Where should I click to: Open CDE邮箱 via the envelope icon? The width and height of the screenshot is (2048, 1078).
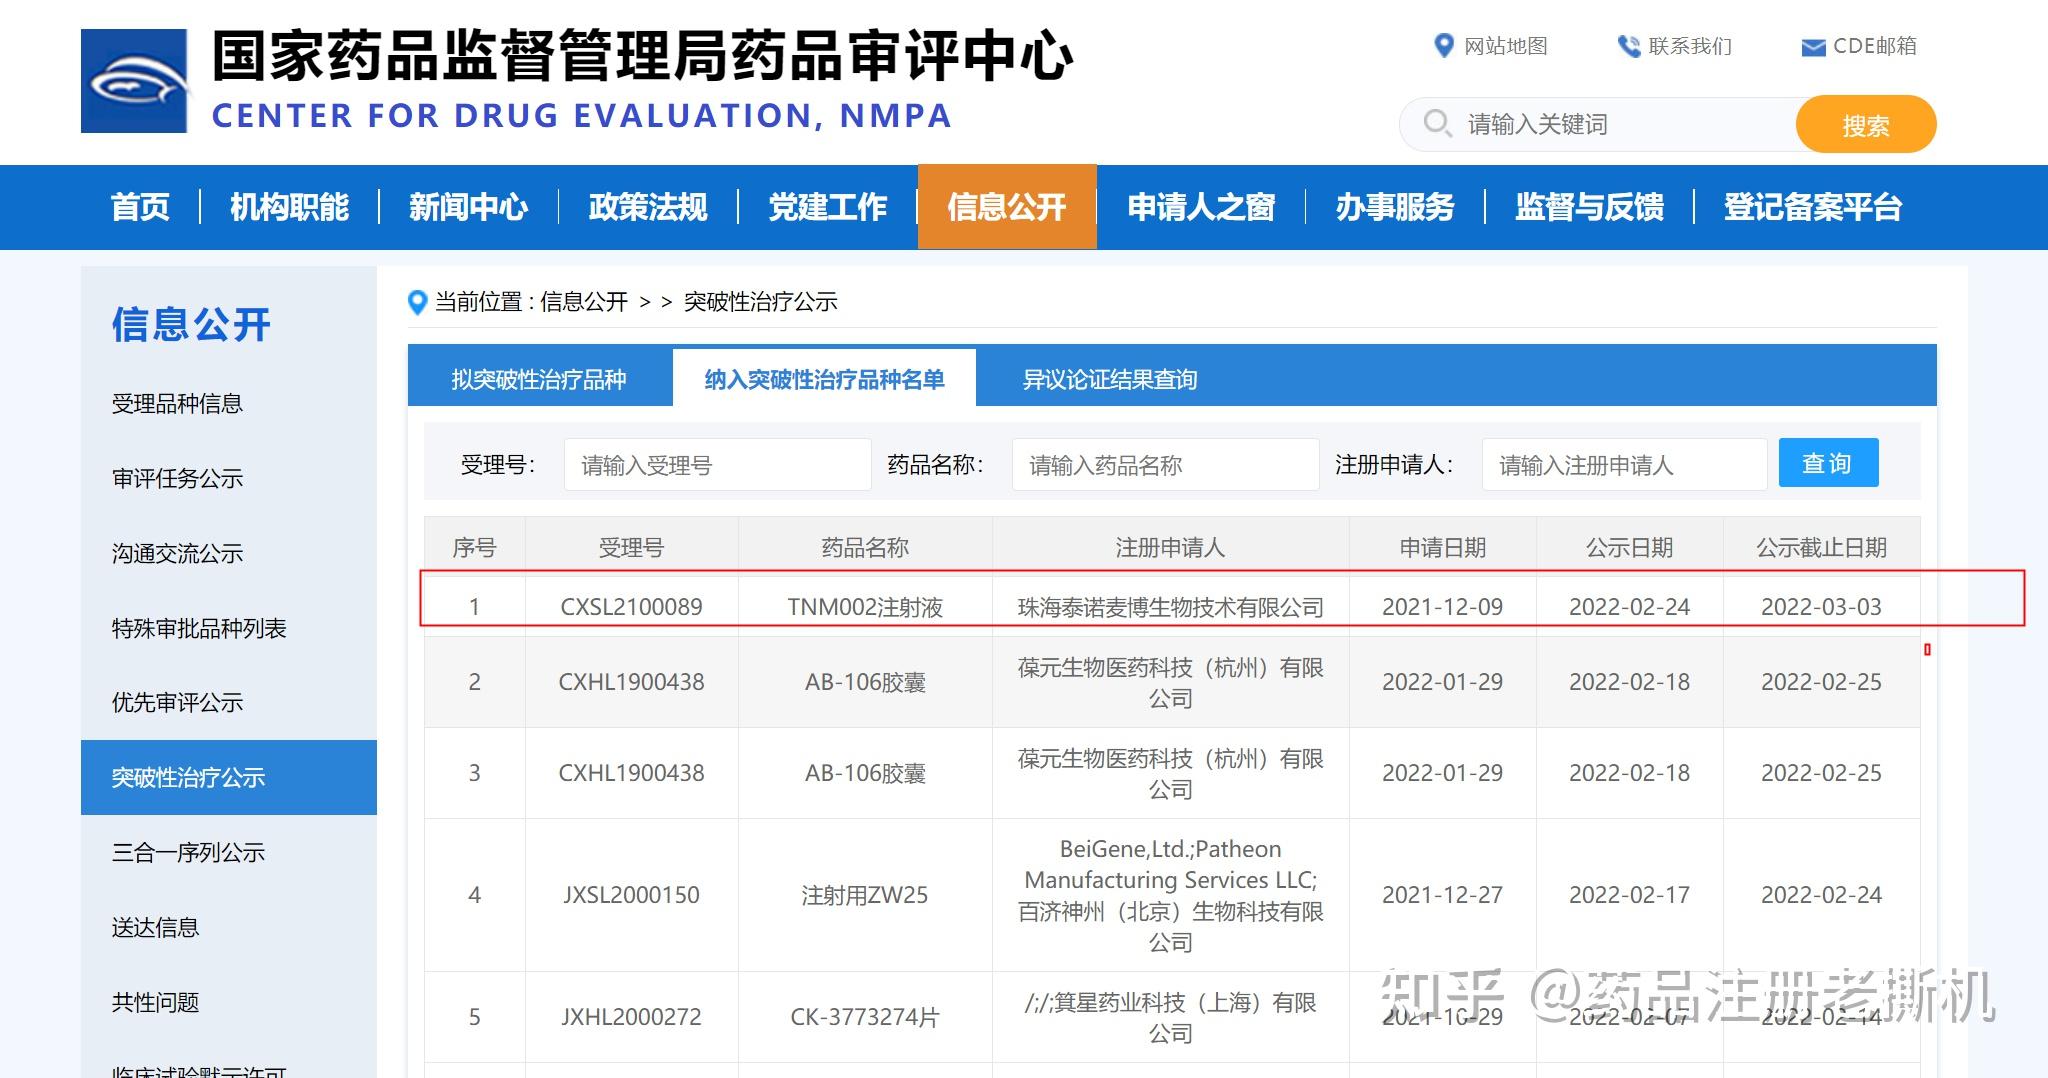pos(1812,46)
